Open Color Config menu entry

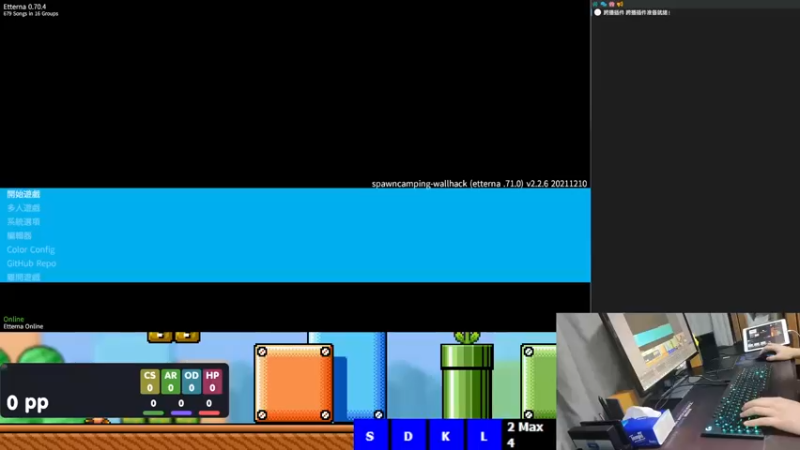31,249
